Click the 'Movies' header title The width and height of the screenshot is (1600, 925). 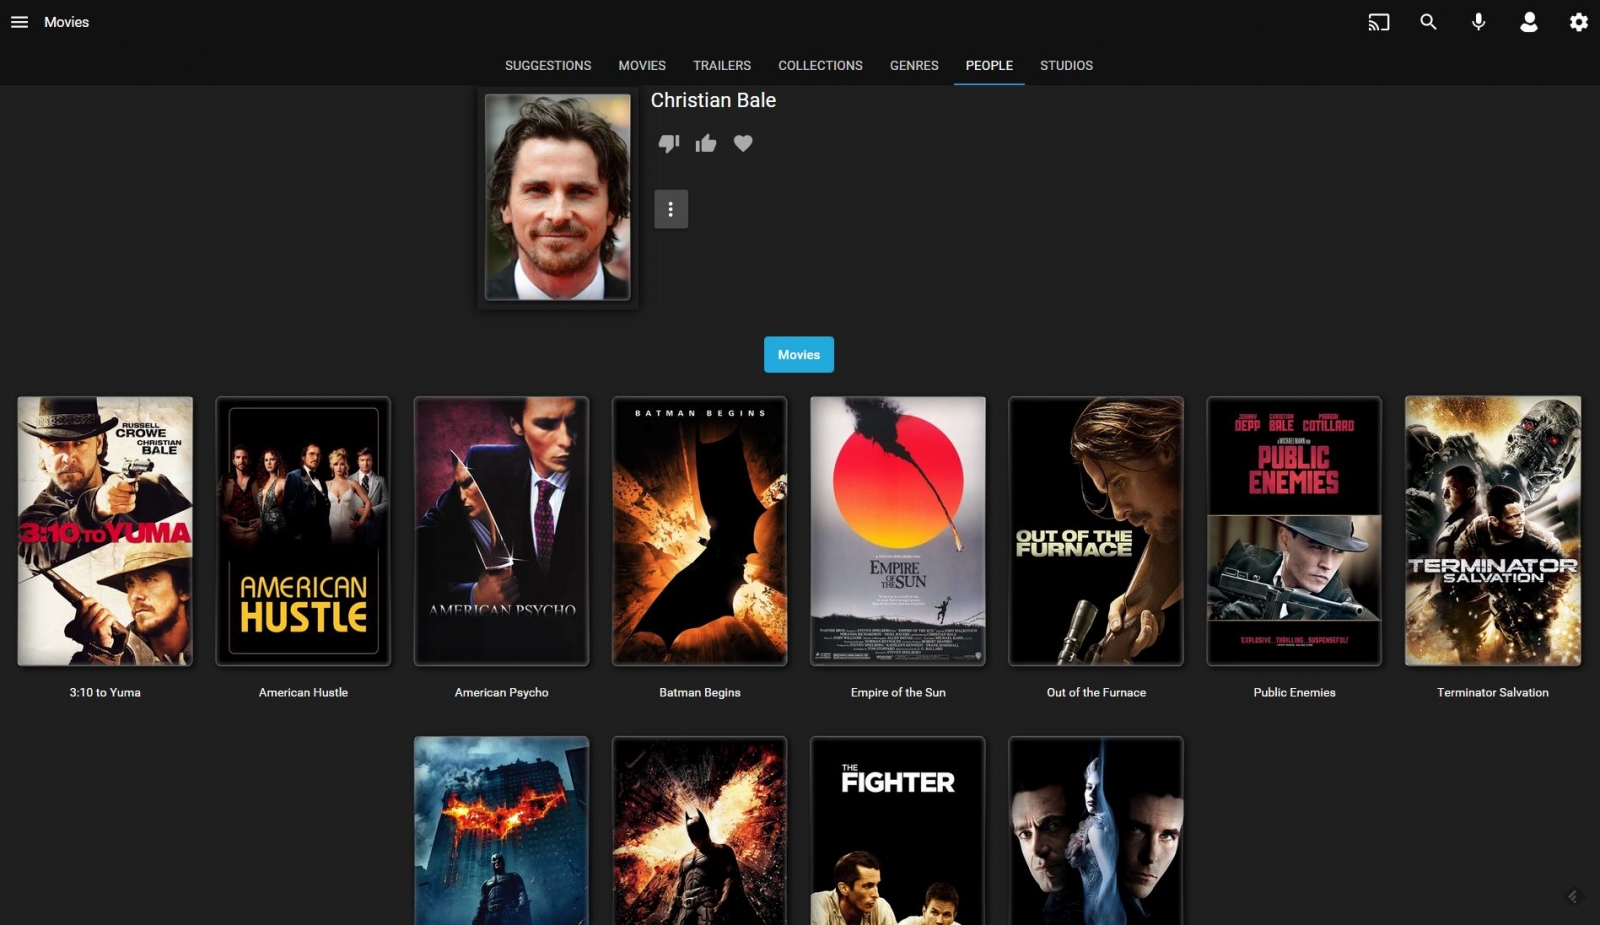point(66,22)
